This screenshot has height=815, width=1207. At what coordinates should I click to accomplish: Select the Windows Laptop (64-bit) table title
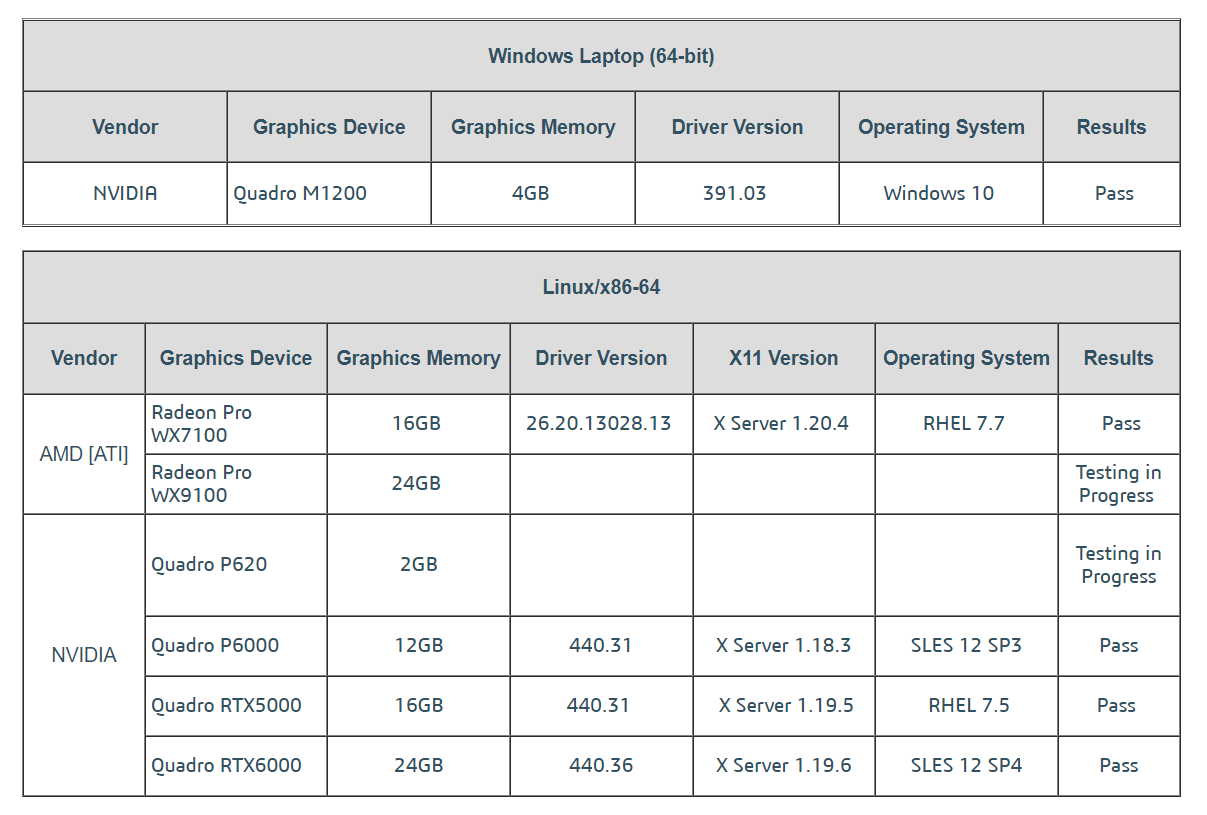[x=601, y=56]
